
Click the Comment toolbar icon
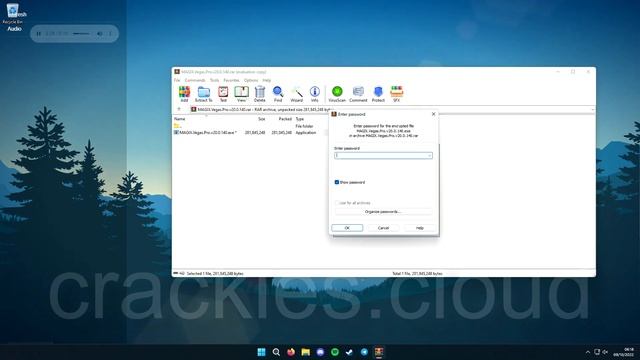point(358,94)
